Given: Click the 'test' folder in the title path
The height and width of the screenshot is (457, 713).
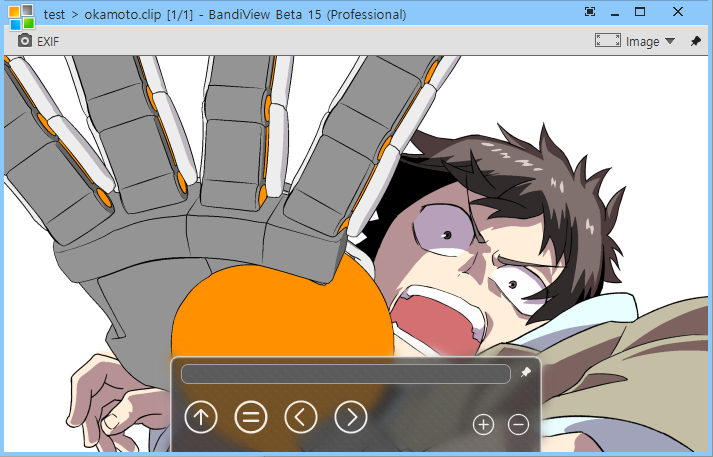Looking at the screenshot, I should [55, 15].
